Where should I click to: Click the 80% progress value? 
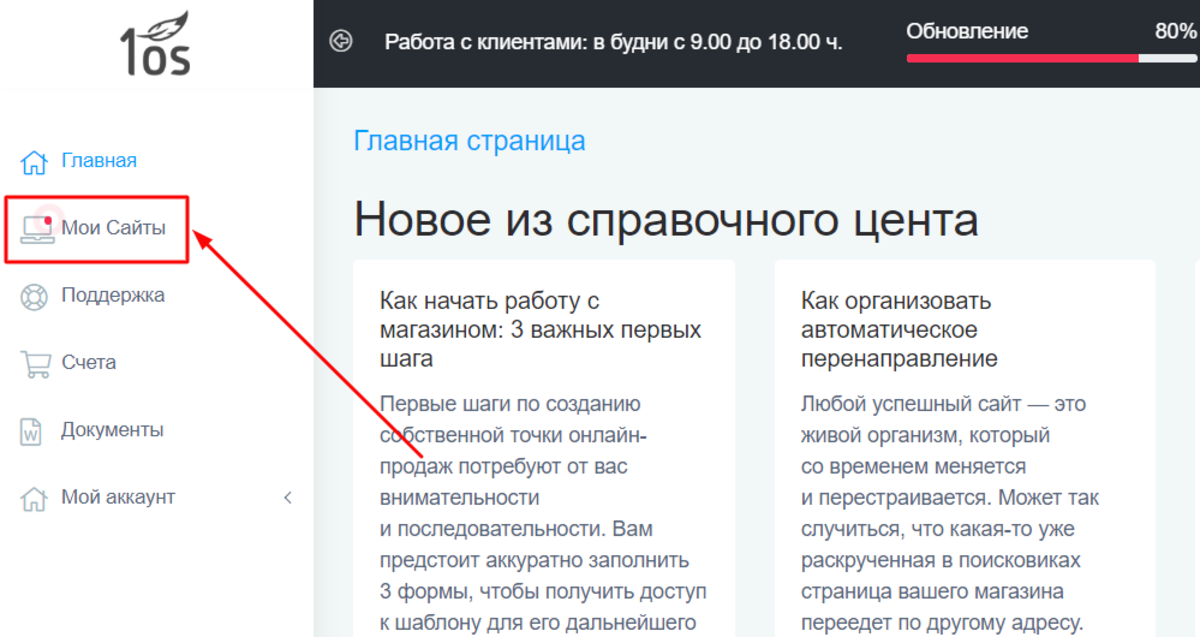1175,31
